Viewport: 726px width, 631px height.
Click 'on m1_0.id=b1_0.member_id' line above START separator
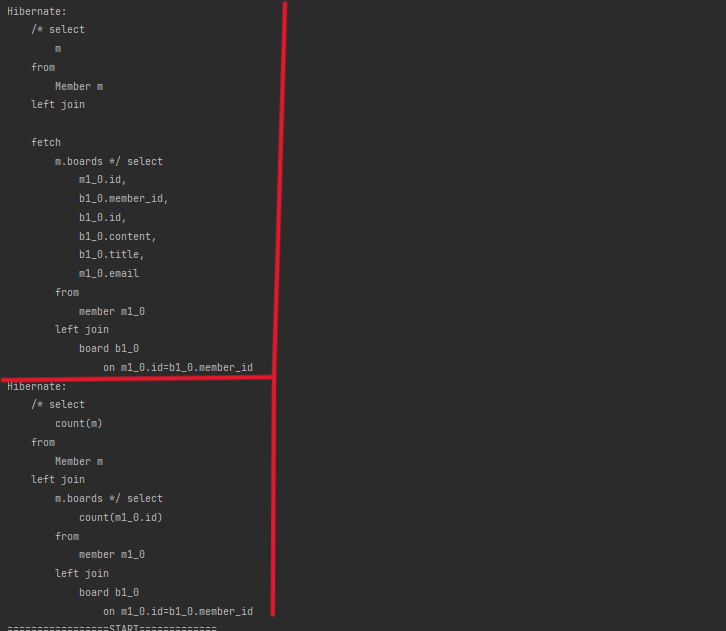[x=178, y=611]
